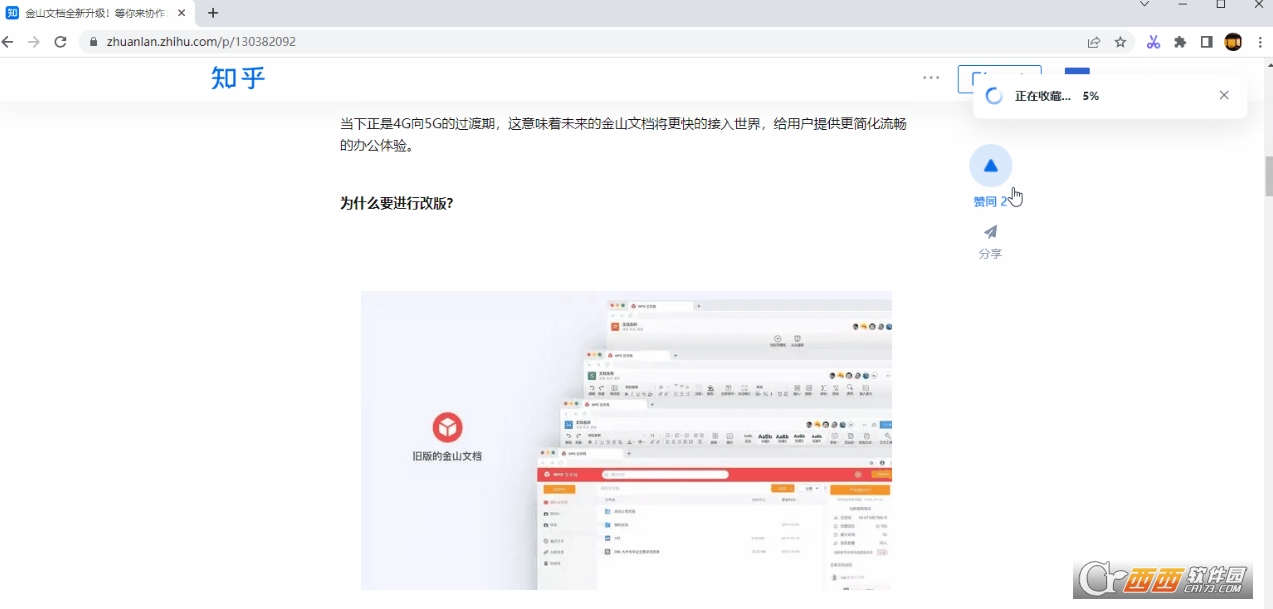Click the 正在收藏 progress spinner

click(x=994, y=96)
